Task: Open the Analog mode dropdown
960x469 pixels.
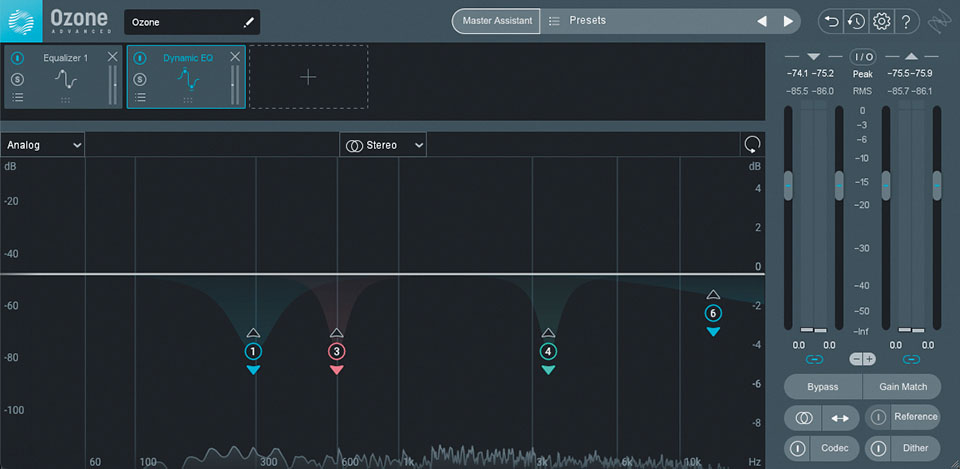Action: tap(43, 145)
